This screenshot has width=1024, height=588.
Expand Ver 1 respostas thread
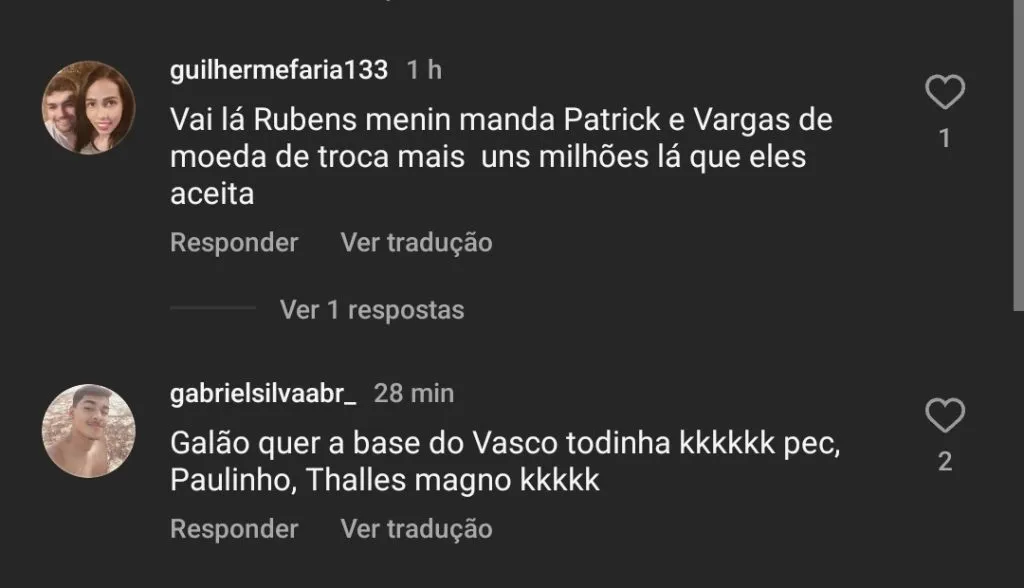[372, 310]
